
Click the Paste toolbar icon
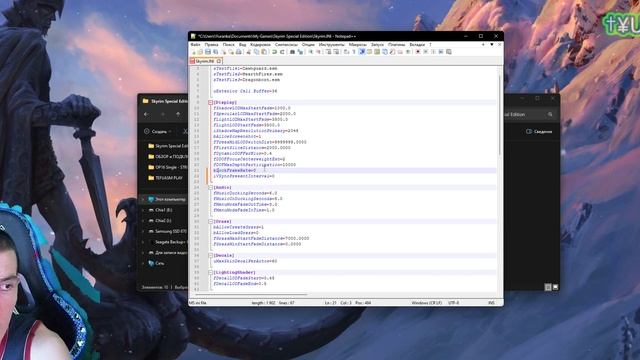[x=264, y=52]
